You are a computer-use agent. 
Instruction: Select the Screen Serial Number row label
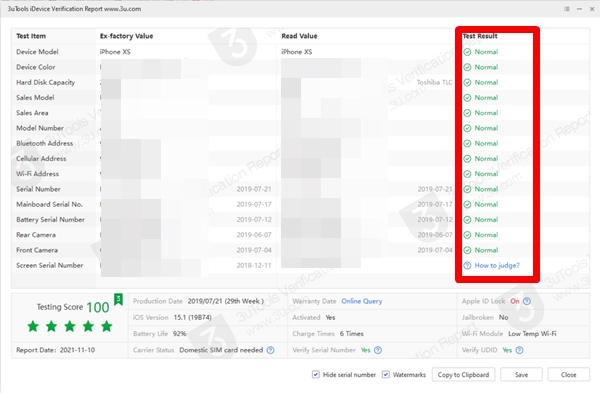50,266
